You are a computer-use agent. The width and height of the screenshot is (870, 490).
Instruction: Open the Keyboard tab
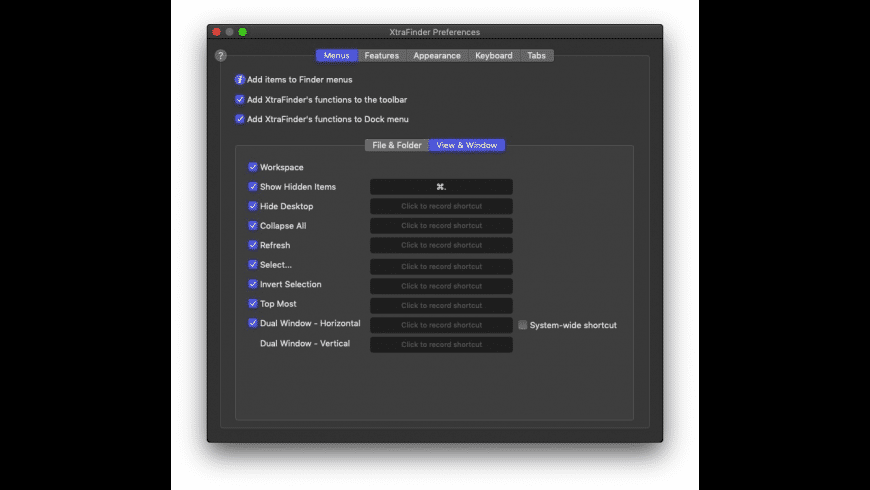click(494, 55)
